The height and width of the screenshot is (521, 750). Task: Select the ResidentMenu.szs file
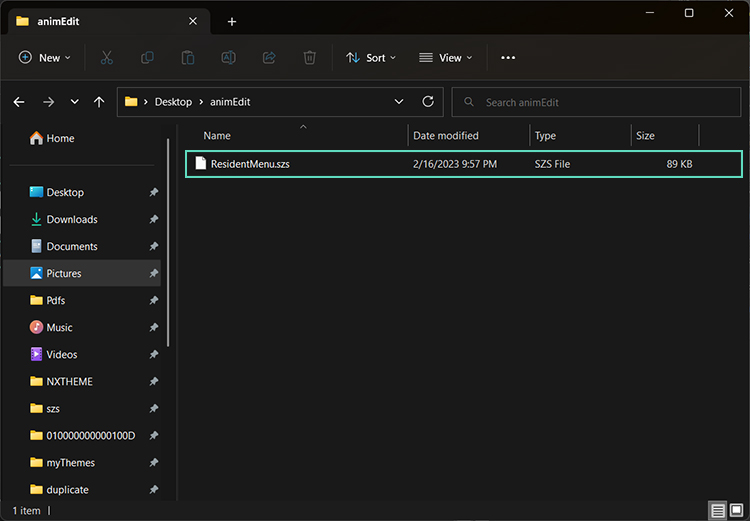(250, 164)
